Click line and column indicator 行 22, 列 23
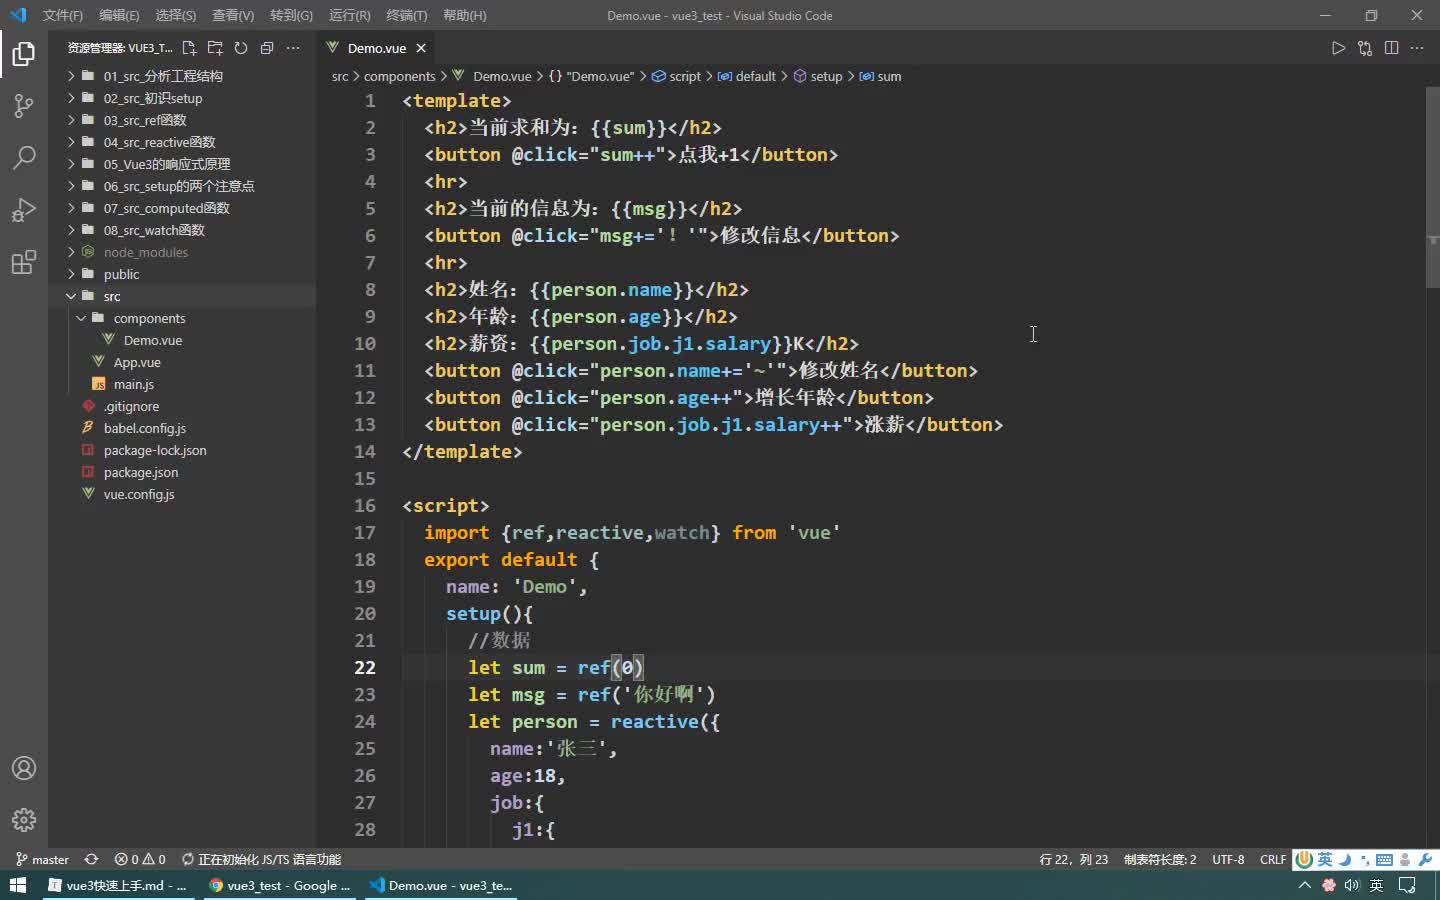 1074,859
